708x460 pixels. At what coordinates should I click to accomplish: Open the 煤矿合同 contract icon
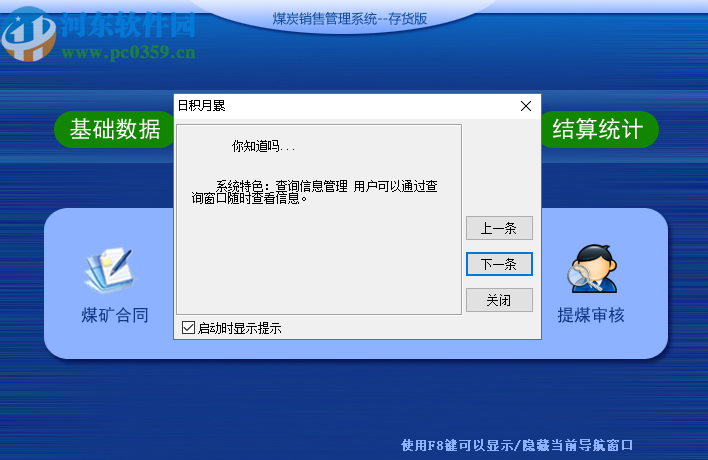(109, 269)
